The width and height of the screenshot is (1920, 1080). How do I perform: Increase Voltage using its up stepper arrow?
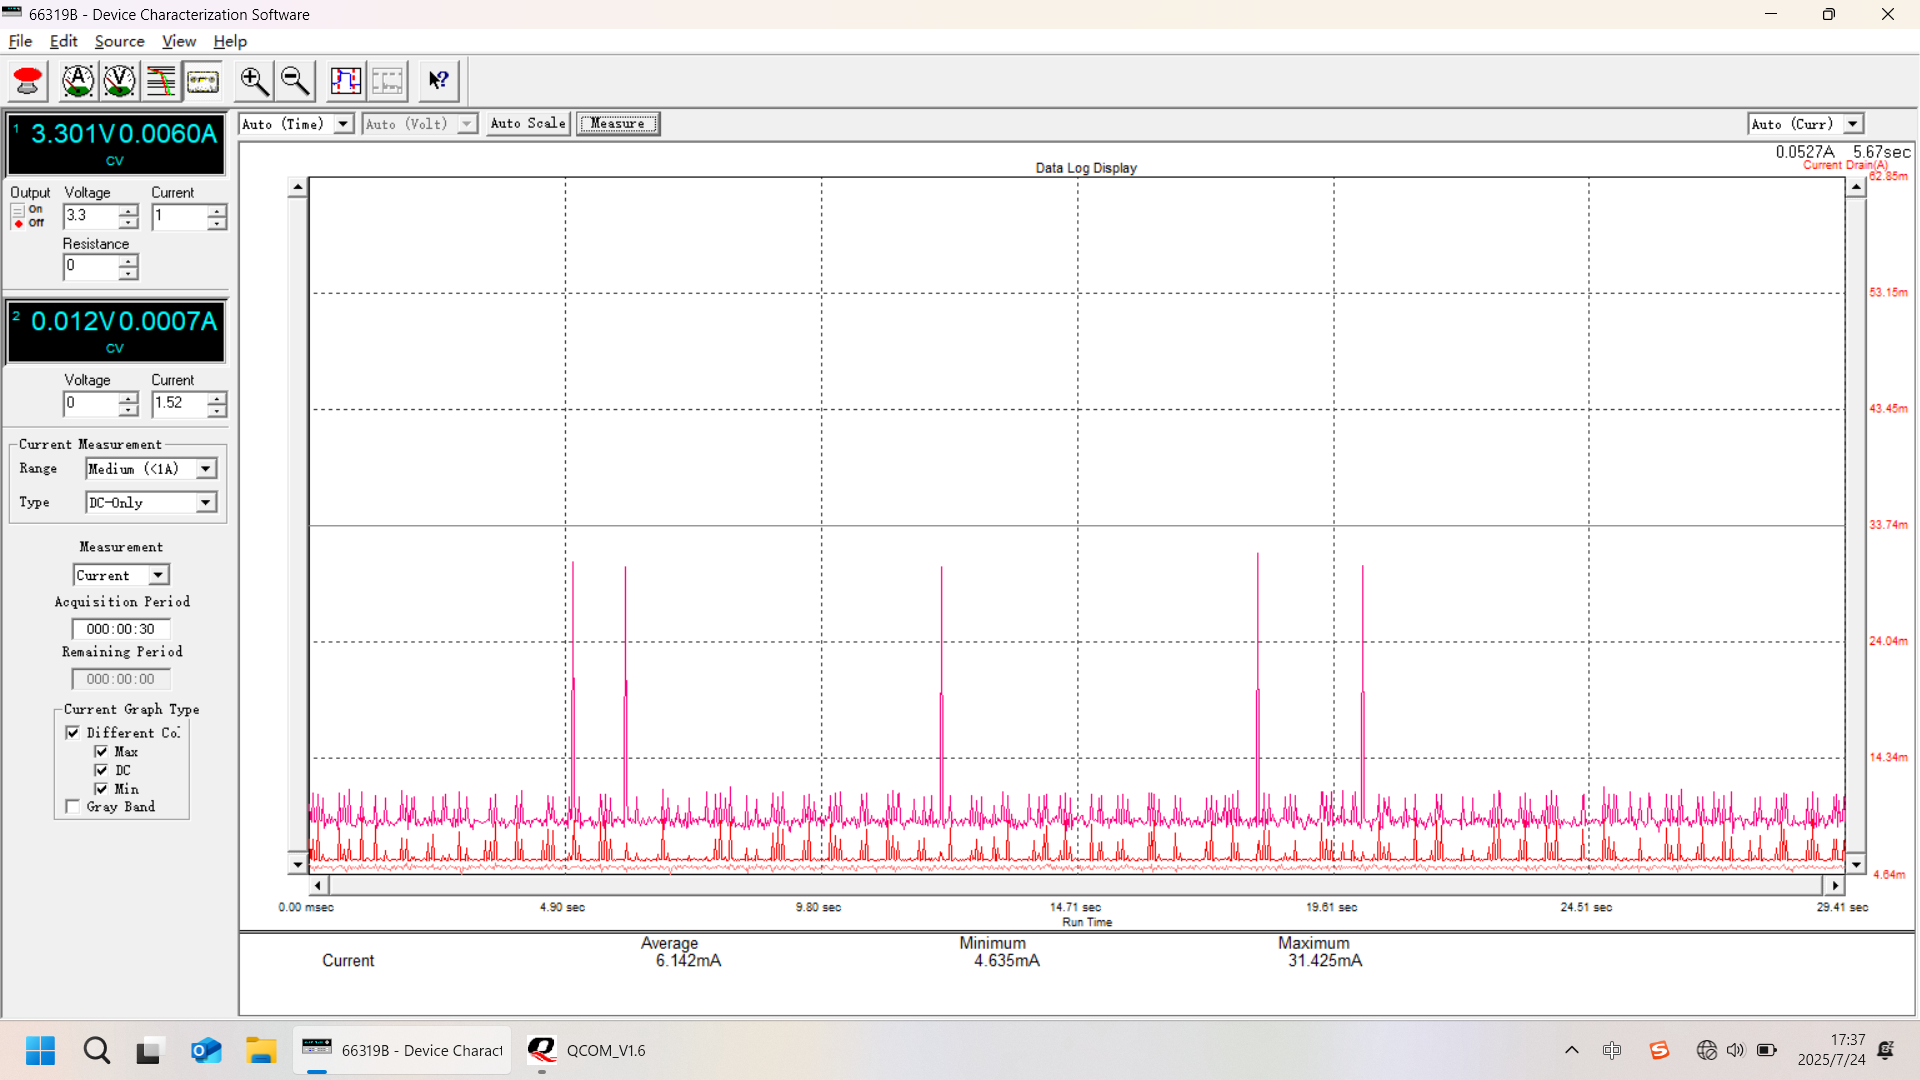pos(127,210)
